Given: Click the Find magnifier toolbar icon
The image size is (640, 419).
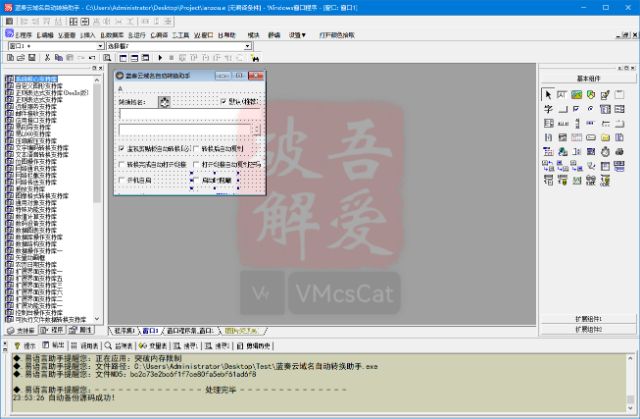Looking at the screenshot, I should 107,58.
